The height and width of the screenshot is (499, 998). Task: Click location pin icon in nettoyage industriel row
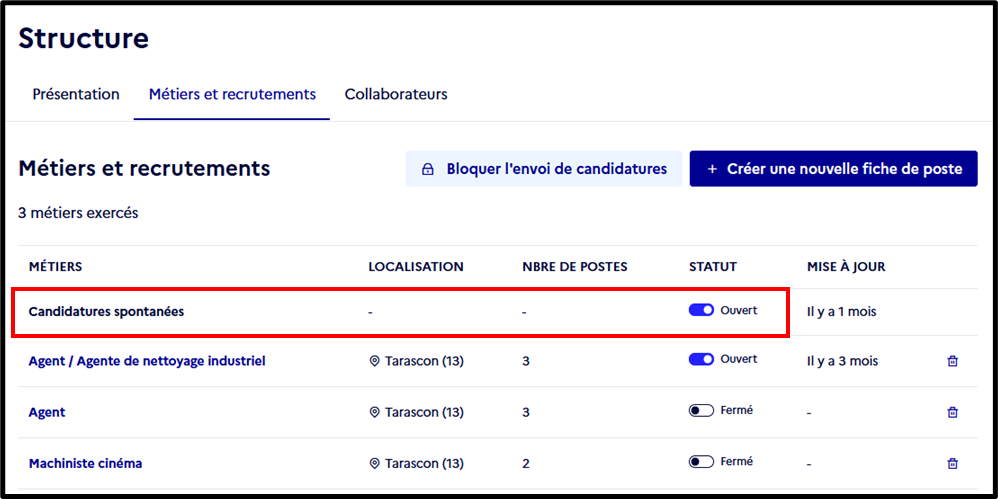click(374, 362)
